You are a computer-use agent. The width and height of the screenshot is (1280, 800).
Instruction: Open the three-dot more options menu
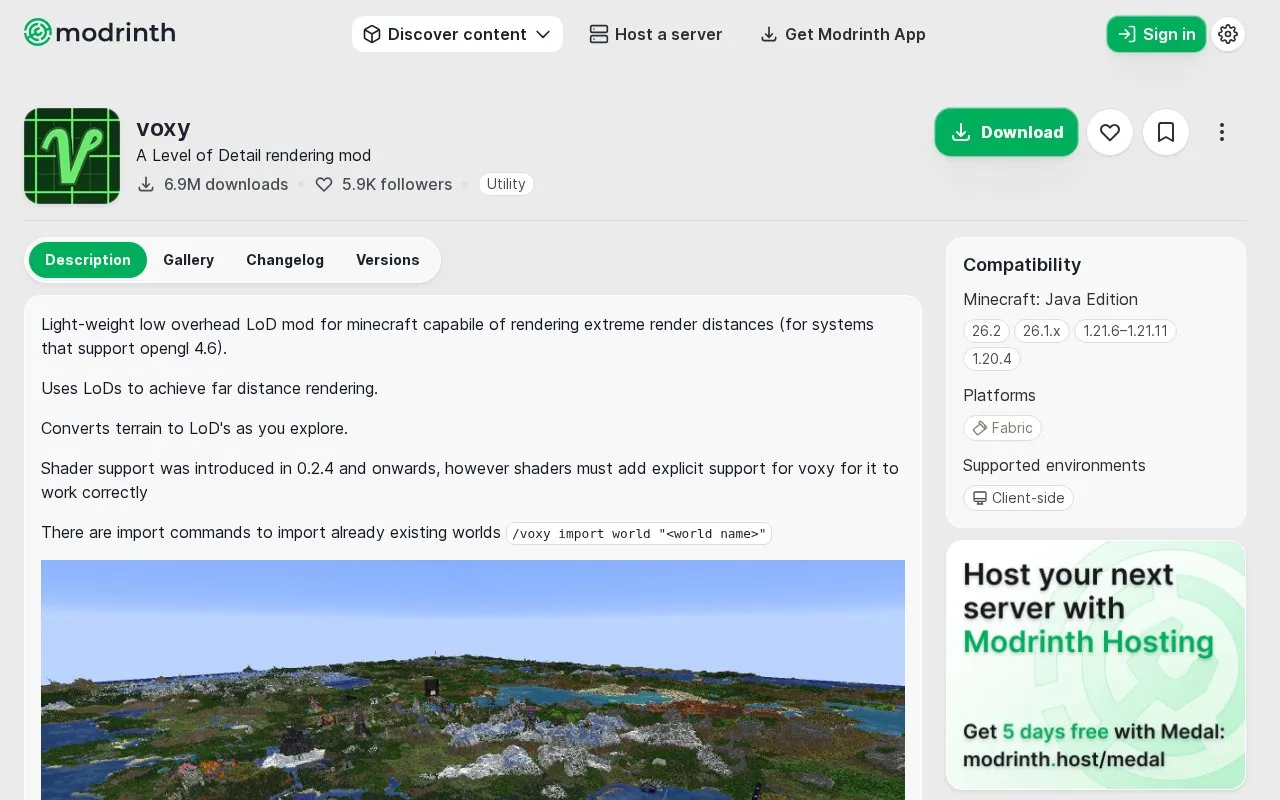[x=1222, y=132]
